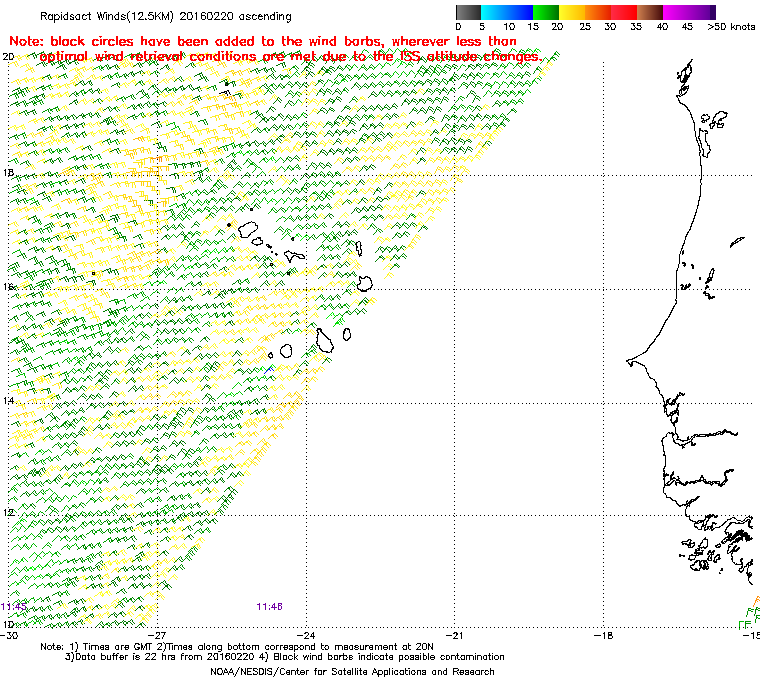This screenshot has width=760, height=688.
Task: Click the blue wind barb south of islands
Action: (x=269, y=369)
